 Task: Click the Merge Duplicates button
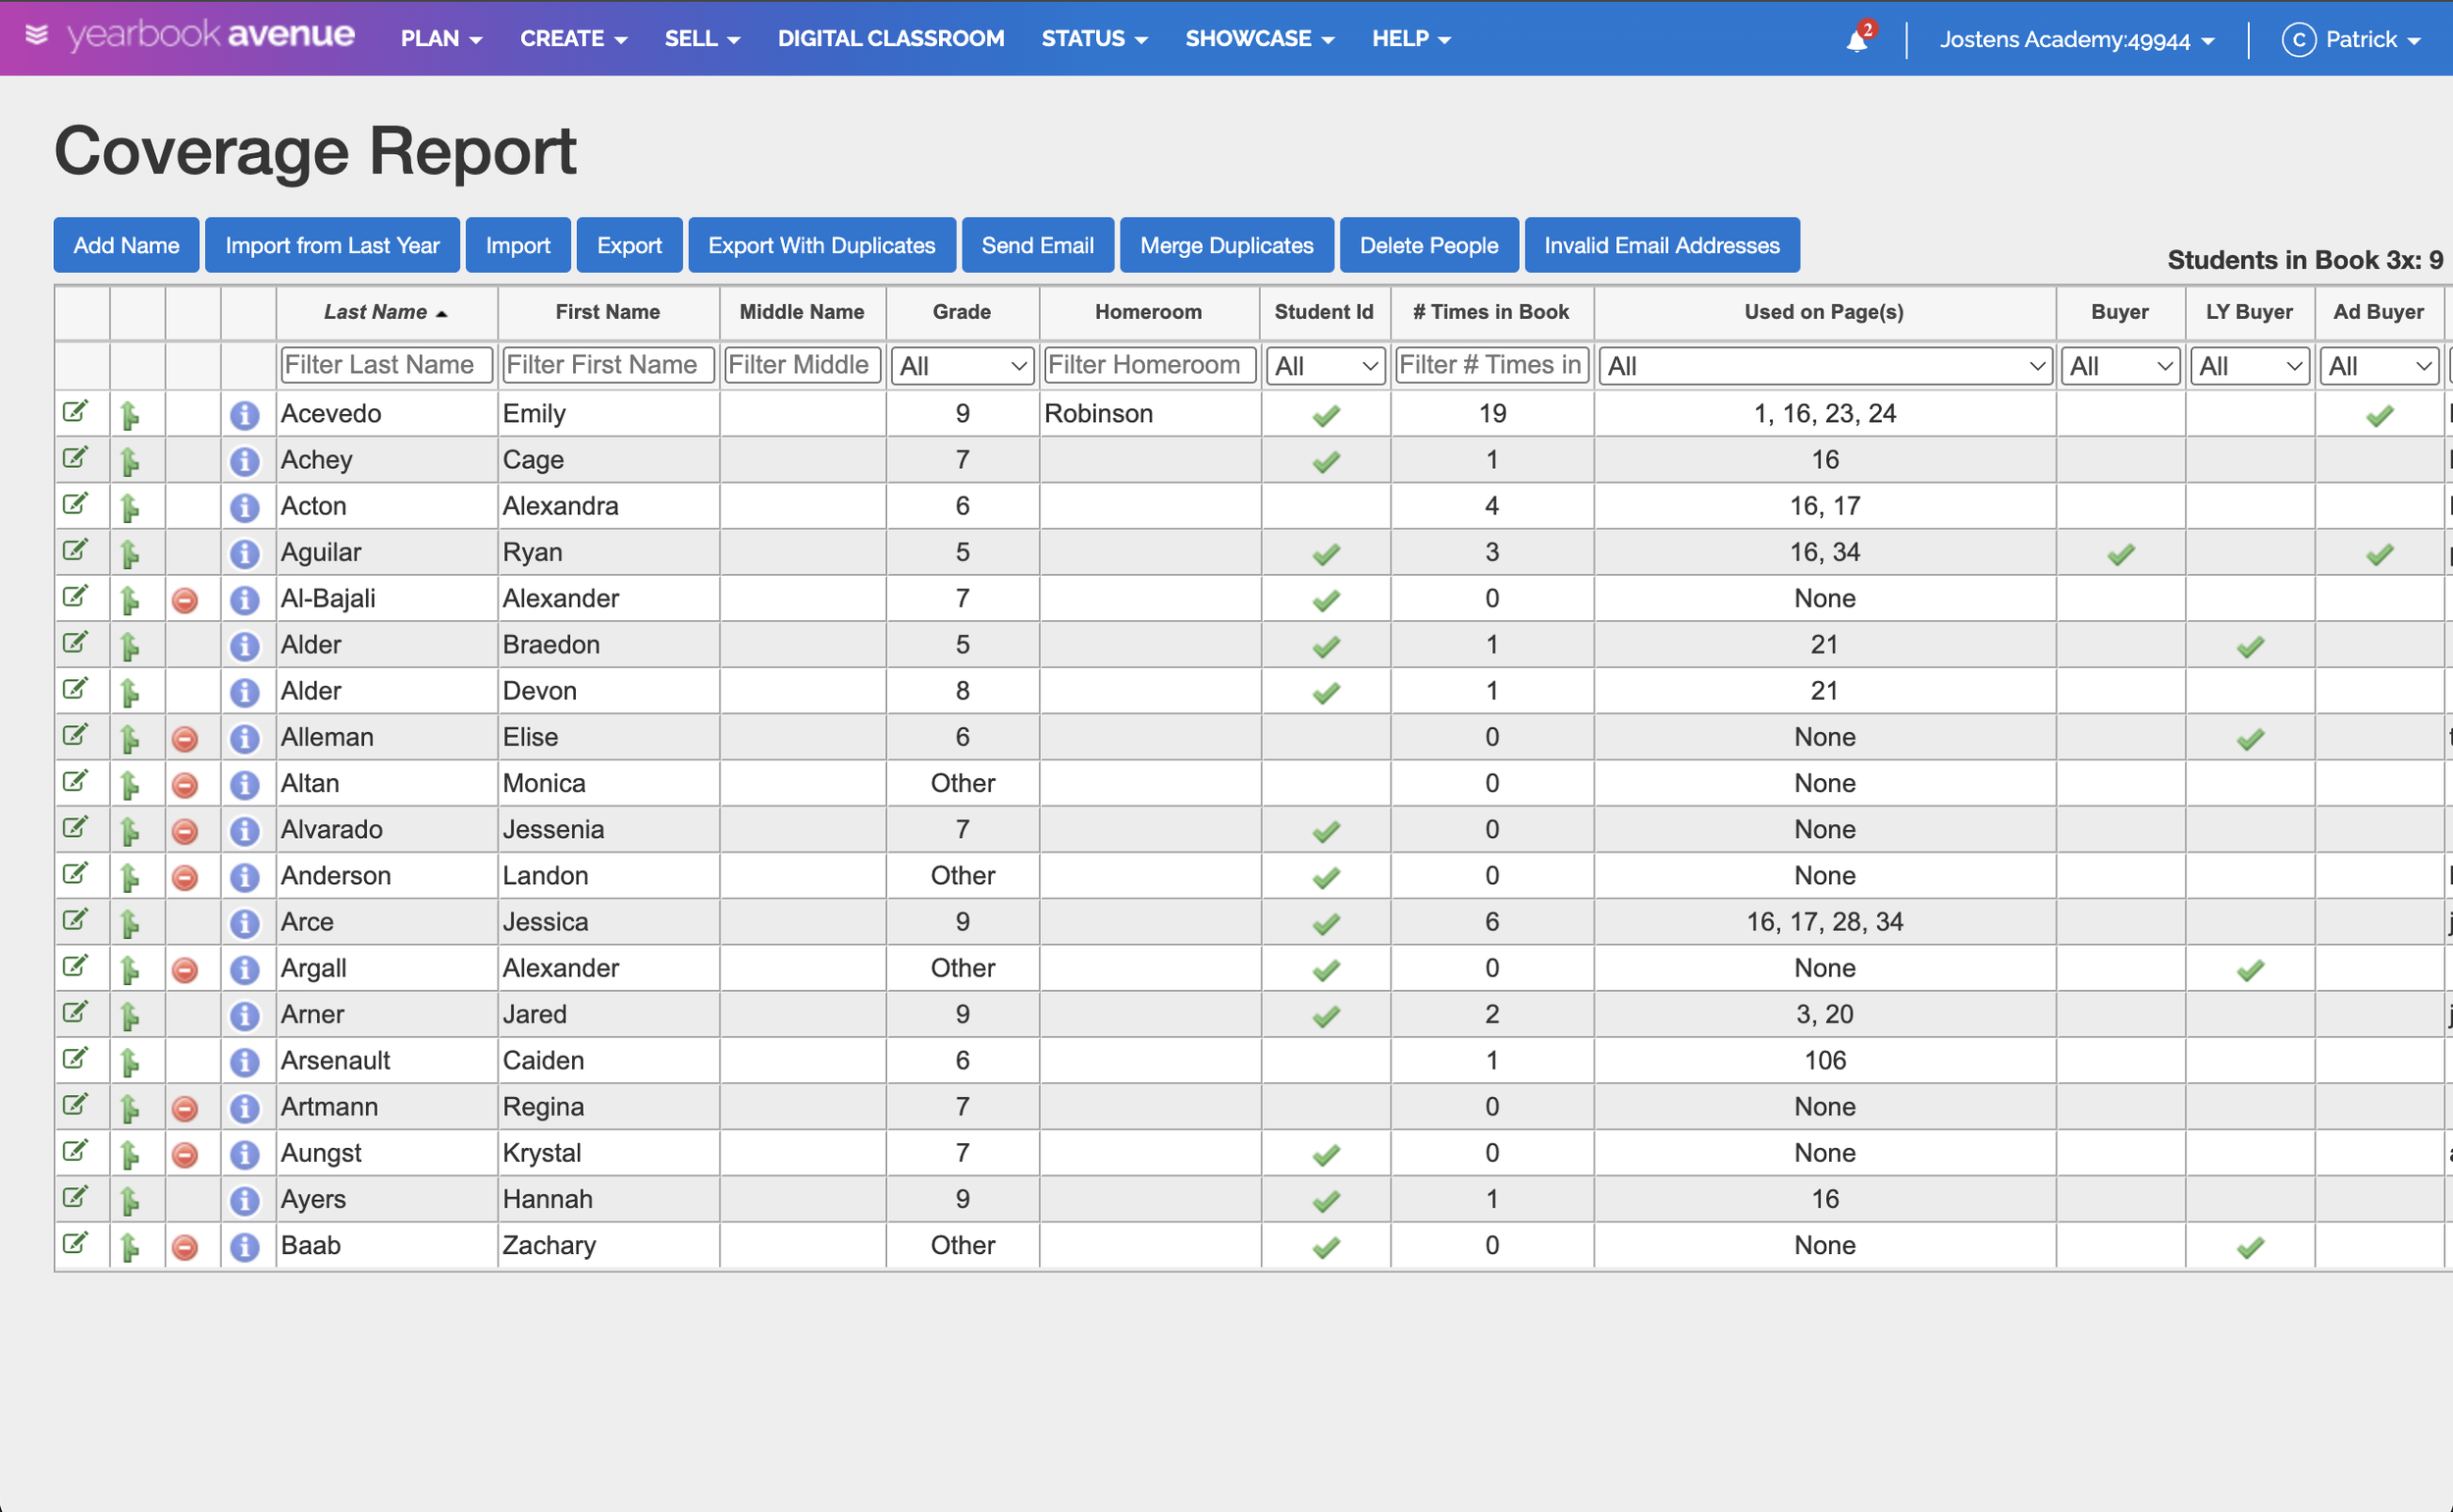point(1226,245)
